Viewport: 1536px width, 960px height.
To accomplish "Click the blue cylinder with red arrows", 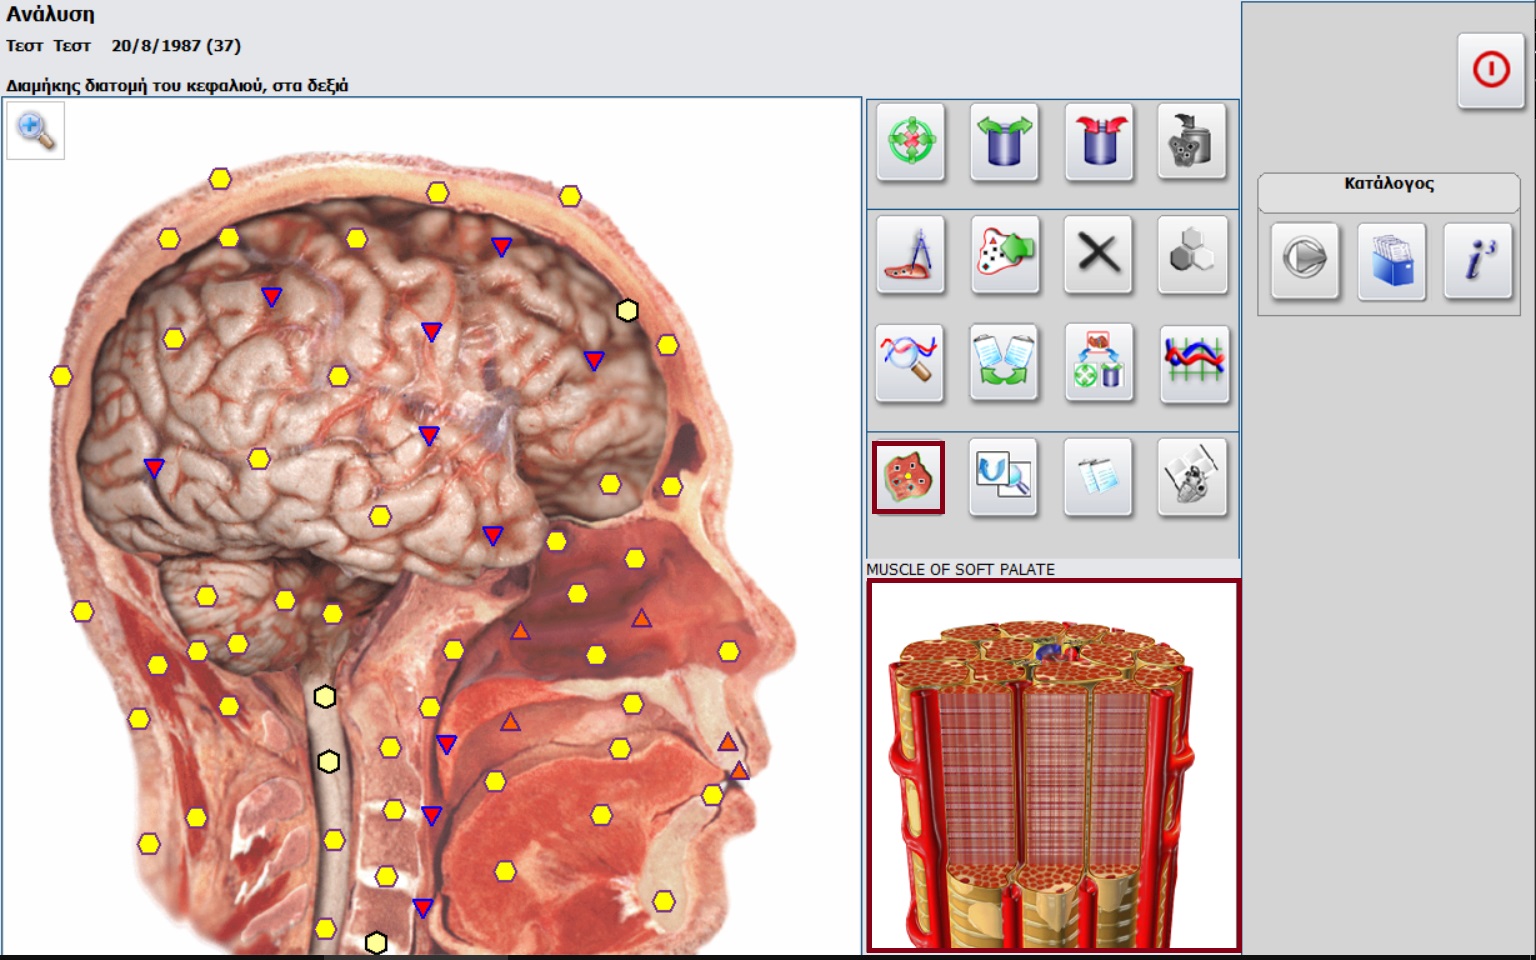I will point(1098,141).
